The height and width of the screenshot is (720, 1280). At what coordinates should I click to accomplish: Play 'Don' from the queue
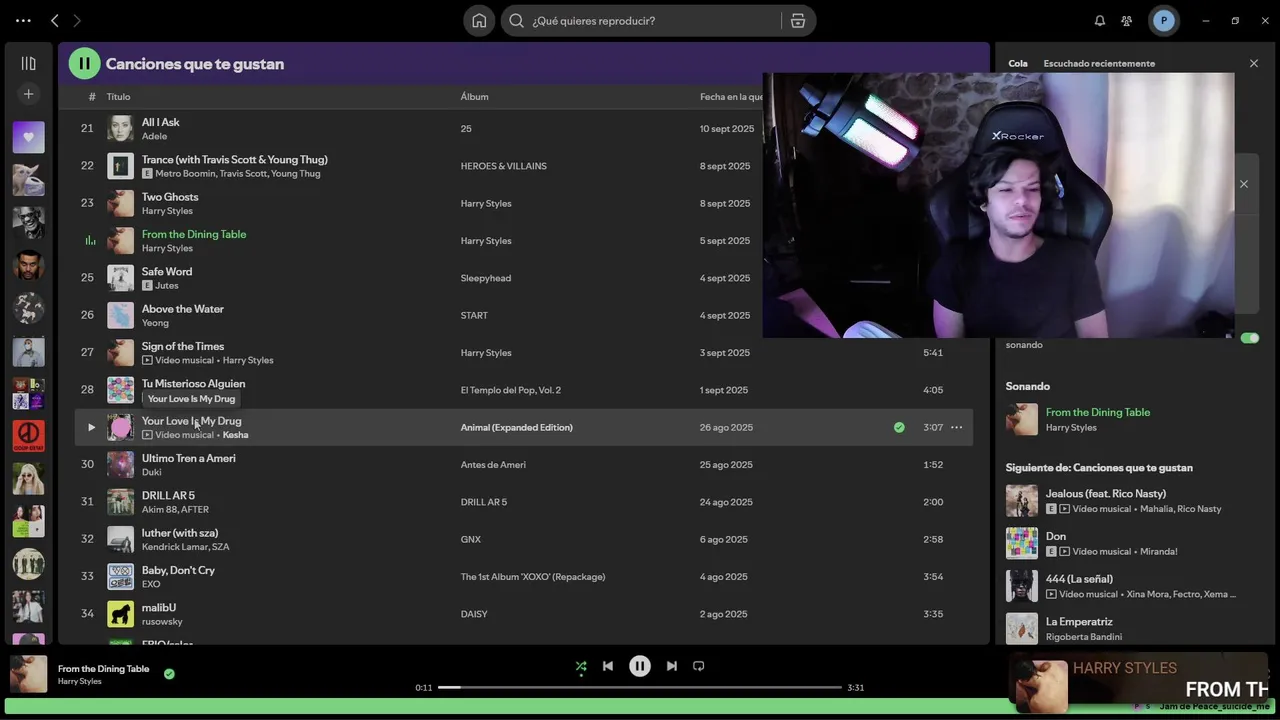coord(1022,543)
